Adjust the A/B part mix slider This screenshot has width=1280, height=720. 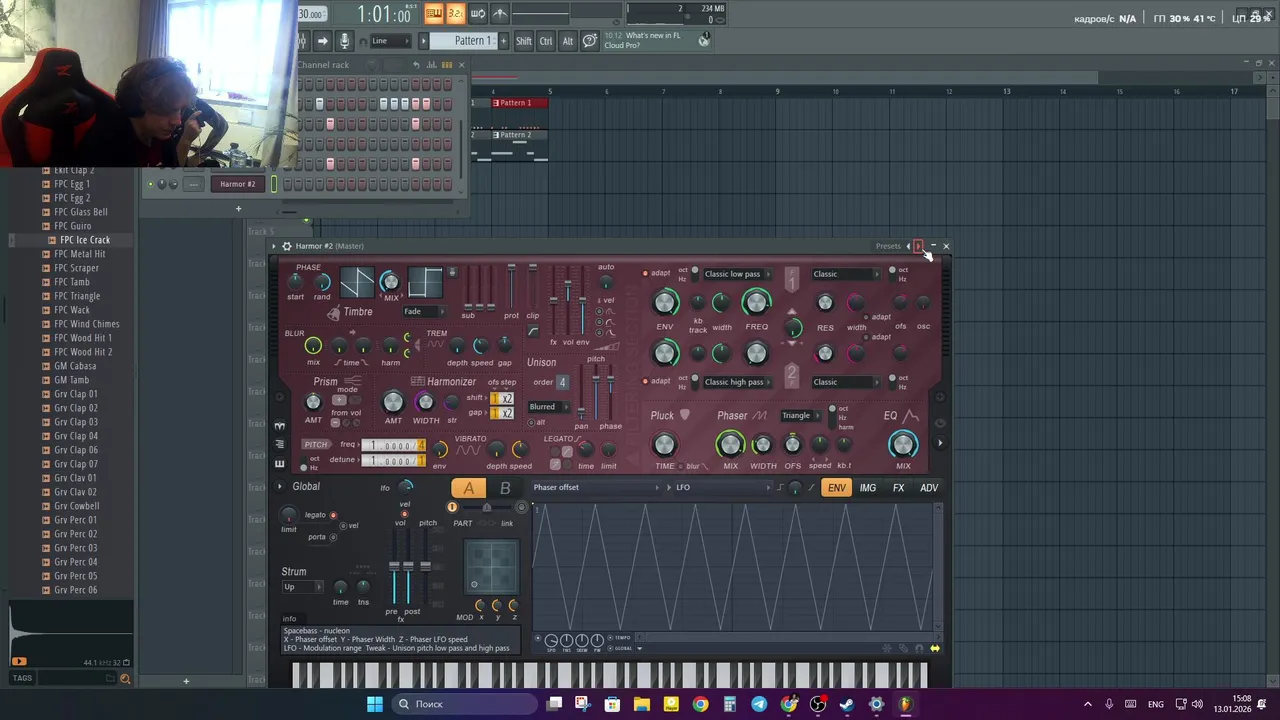click(487, 508)
